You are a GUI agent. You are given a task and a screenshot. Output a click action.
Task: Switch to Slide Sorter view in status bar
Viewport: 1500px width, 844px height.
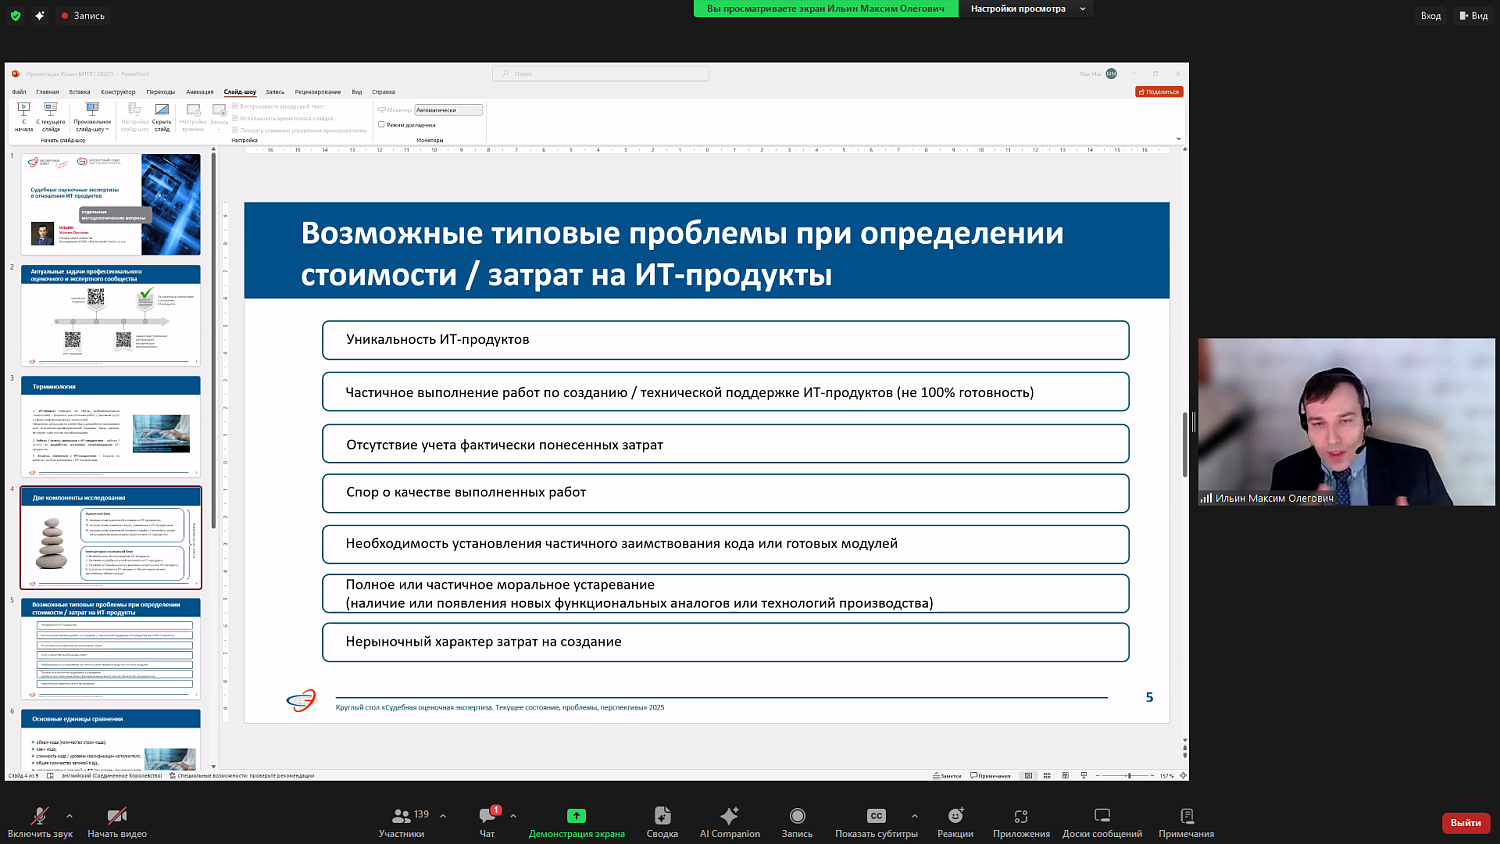1048,776
